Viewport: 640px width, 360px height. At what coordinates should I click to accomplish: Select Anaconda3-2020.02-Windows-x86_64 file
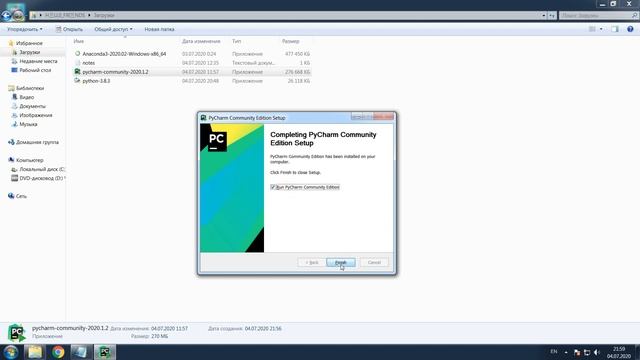pos(124,54)
